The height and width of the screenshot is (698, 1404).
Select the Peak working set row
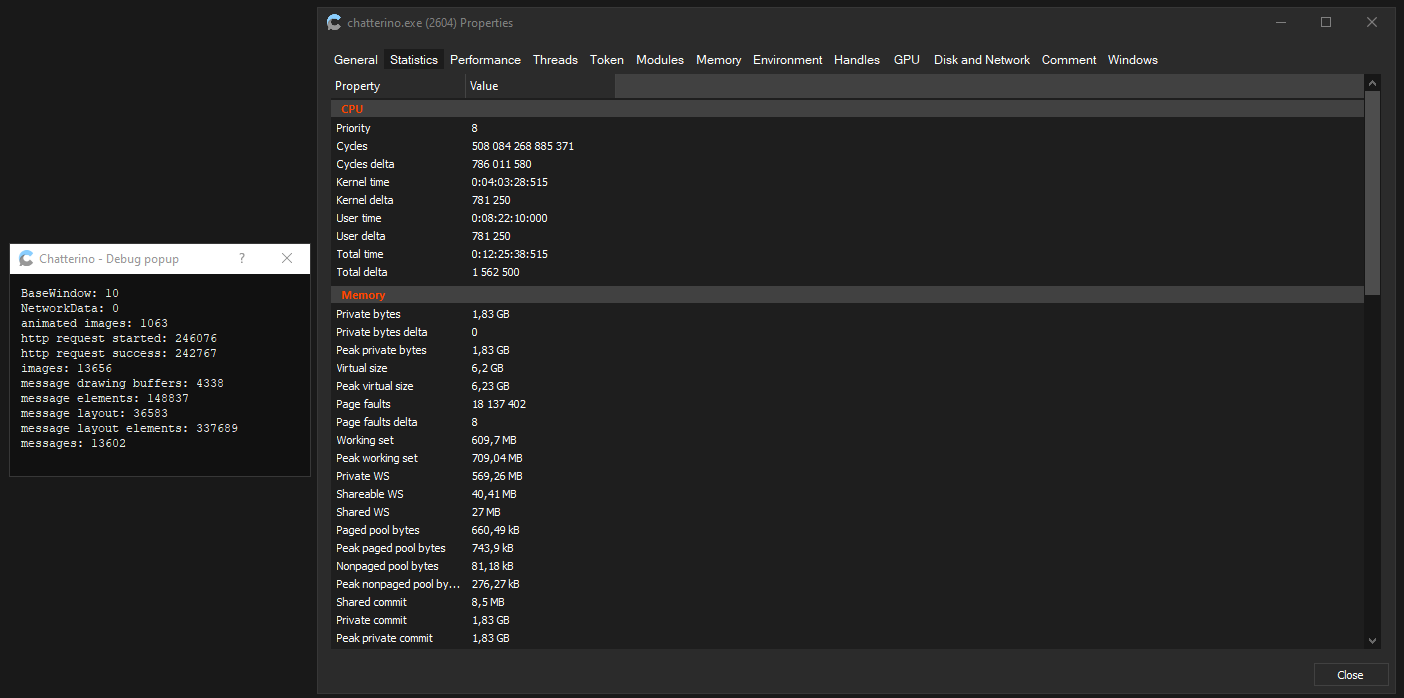point(847,458)
